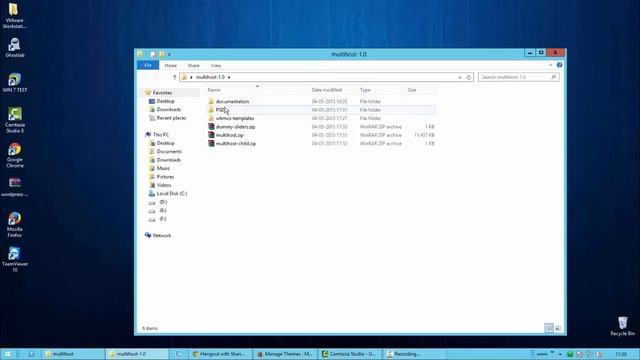The height and width of the screenshot is (360, 640).
Task: Select Documents under This PC
Action: pyautogui.click(x=169, y=151)
